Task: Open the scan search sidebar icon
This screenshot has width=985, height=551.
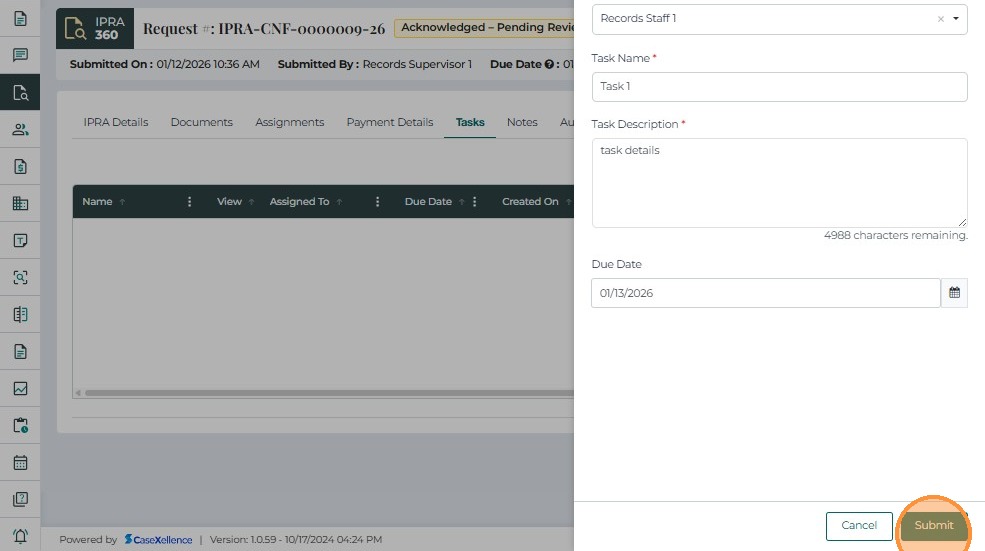Action: [x=20, y=277]
